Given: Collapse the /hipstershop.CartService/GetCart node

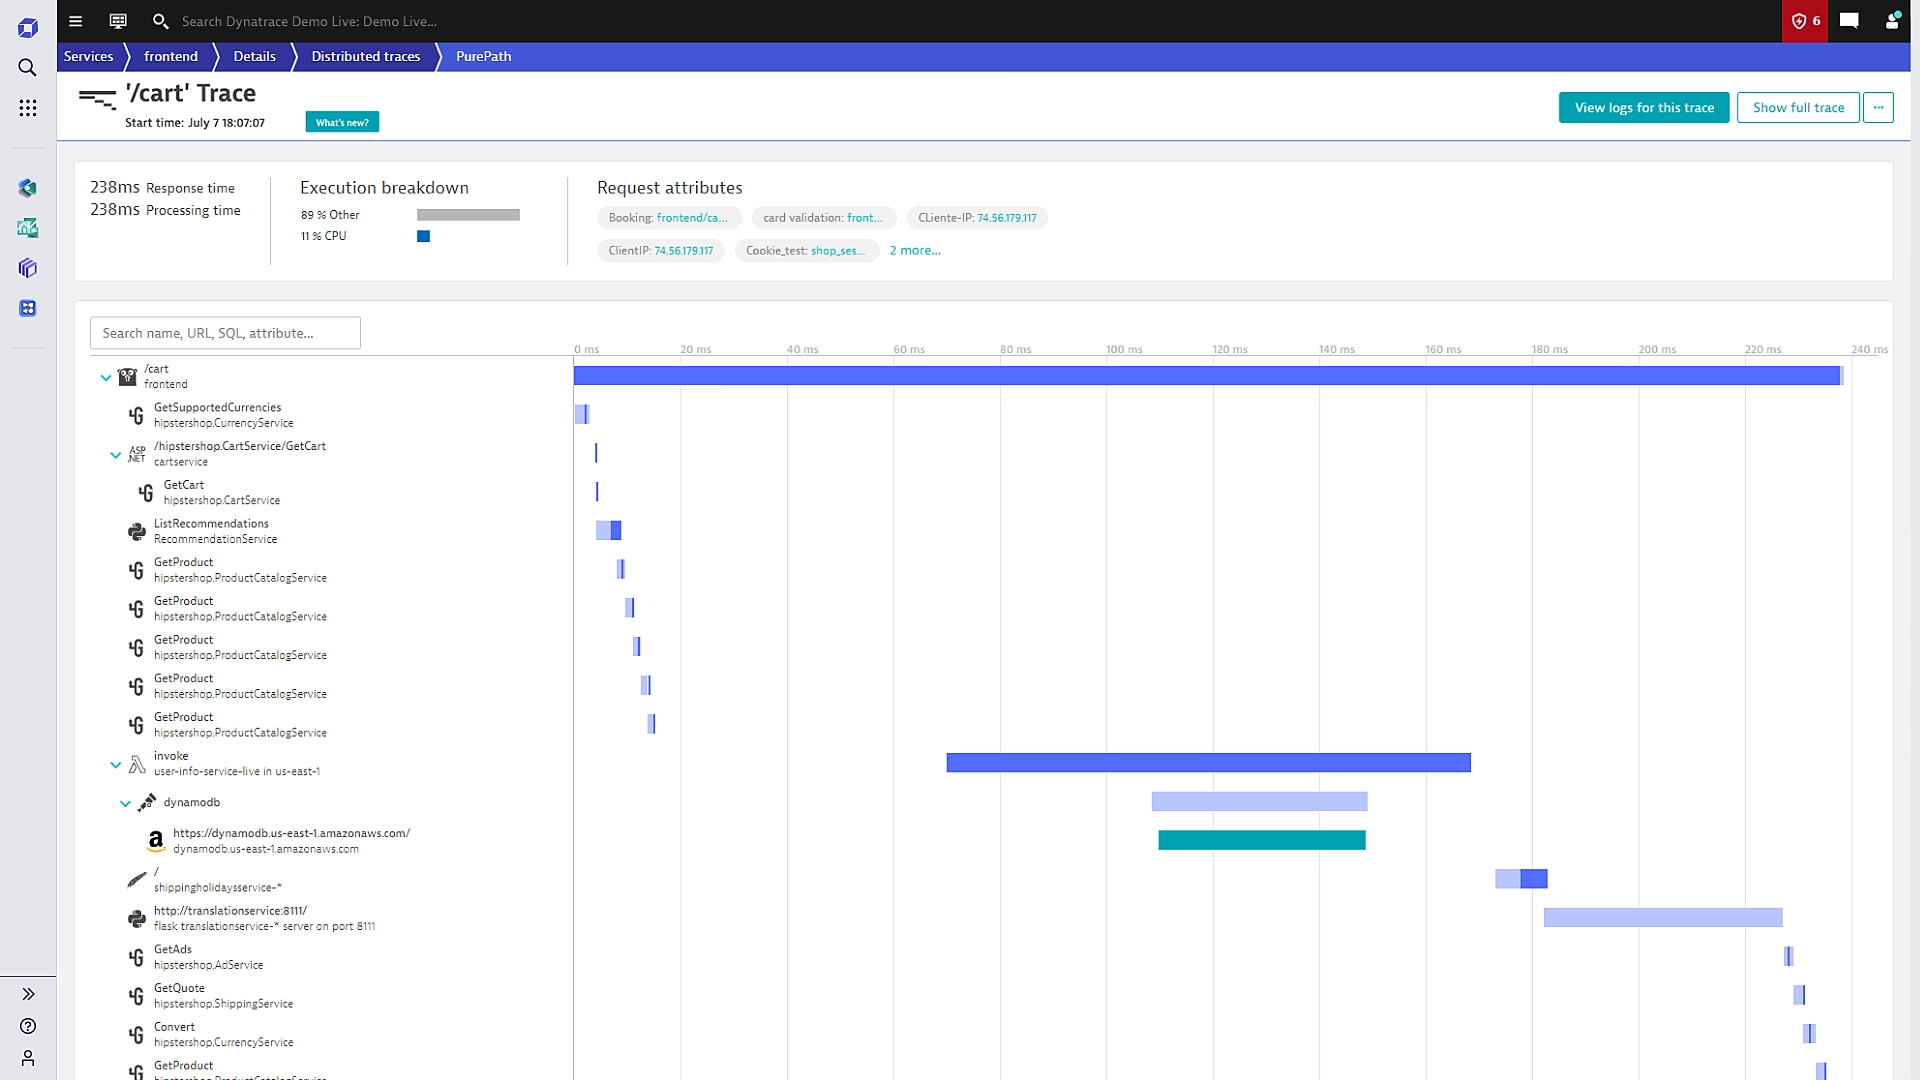Looking at the screenshot, I should (x=116, y=455).
